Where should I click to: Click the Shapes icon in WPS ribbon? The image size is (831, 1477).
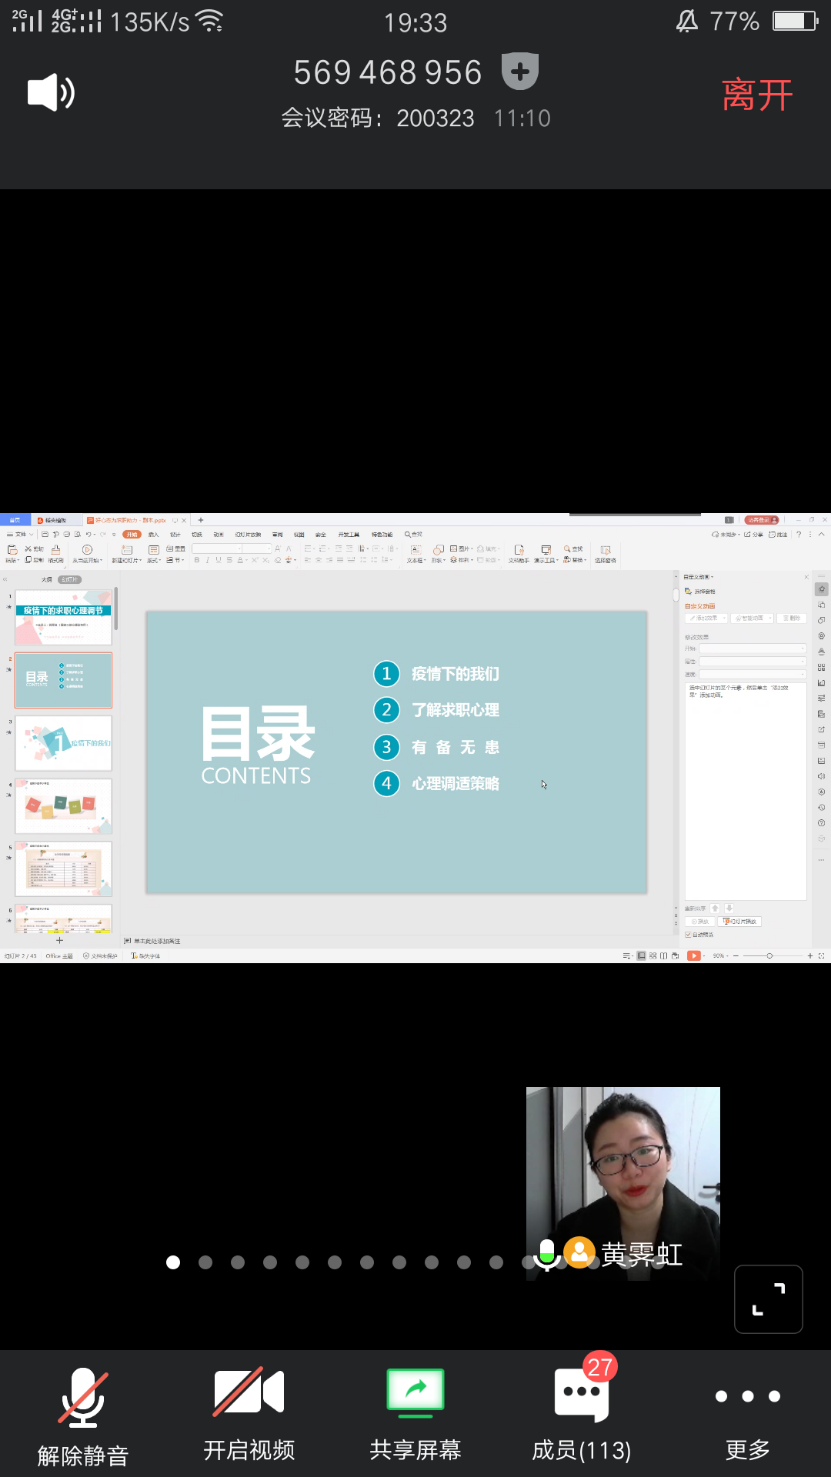[x=438, y=551]
